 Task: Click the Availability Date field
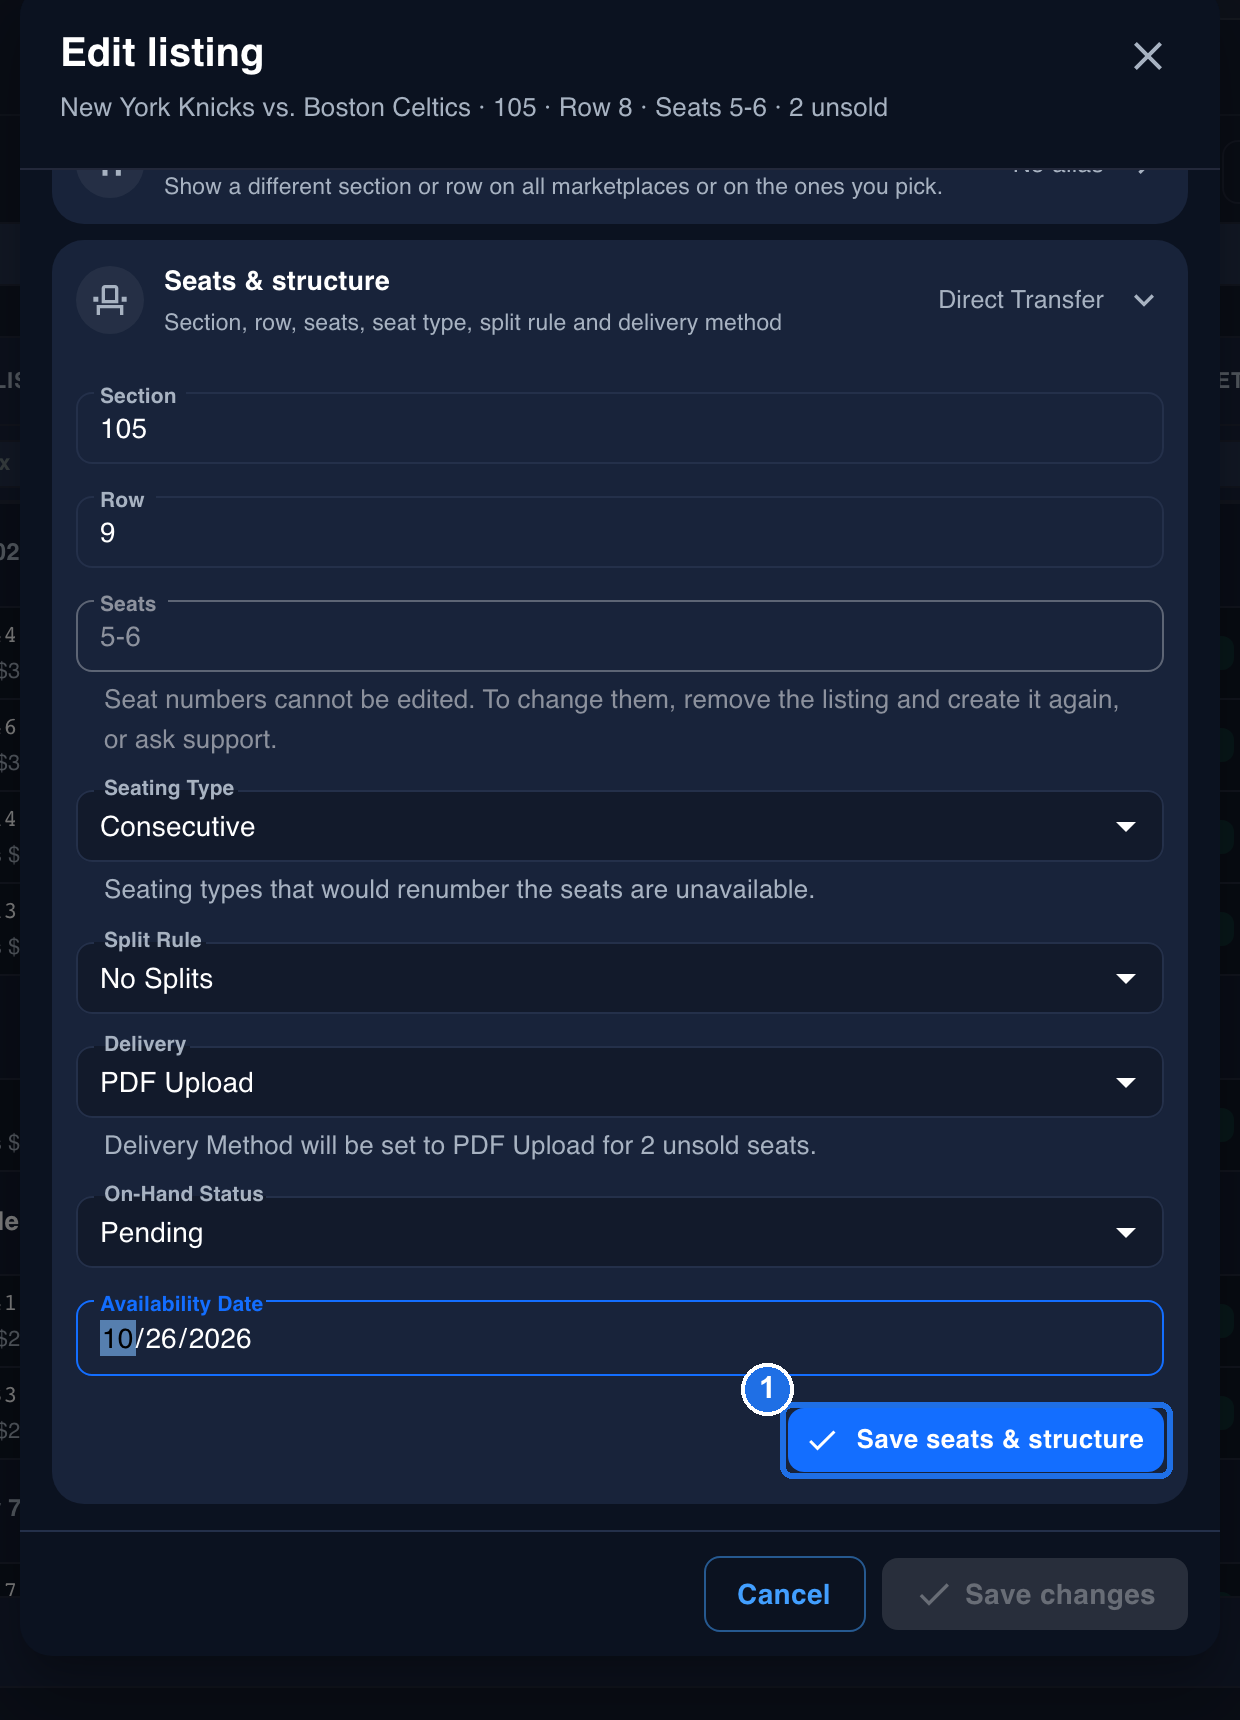620,1338
